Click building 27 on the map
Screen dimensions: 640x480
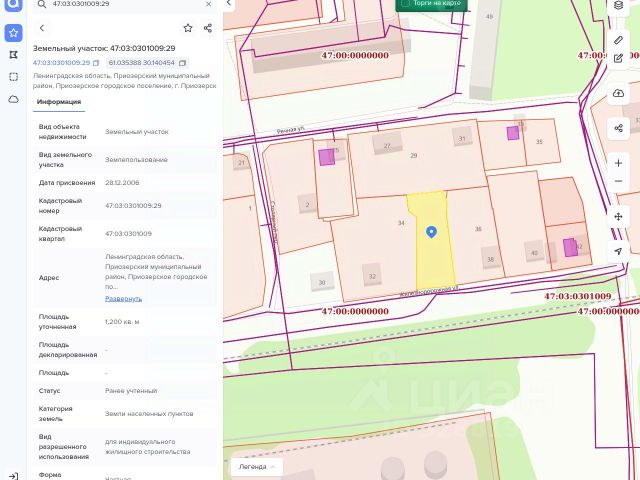pyautogui.click(x=387, y=144)
